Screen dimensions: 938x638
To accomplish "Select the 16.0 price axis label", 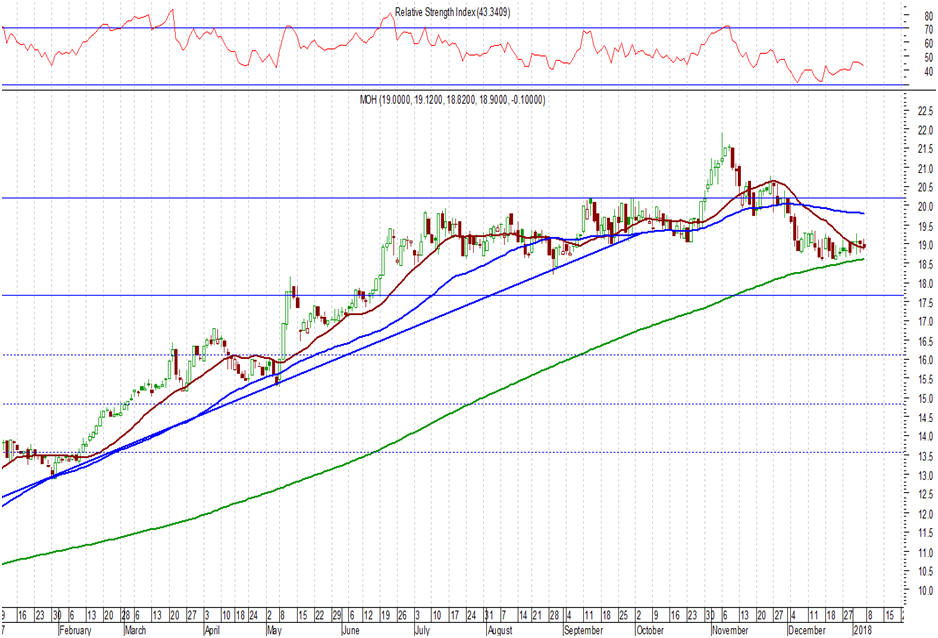I will tap(925, 361).
